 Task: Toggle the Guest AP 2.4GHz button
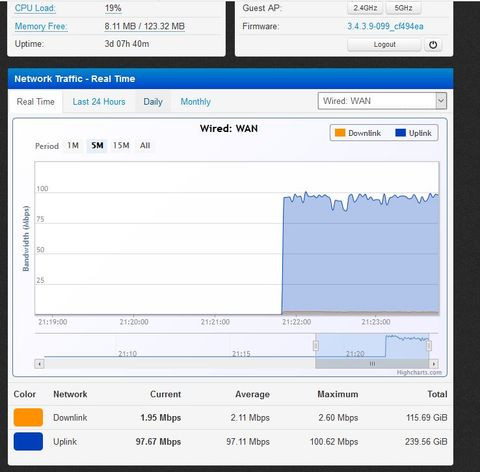[x=365, y=8]
